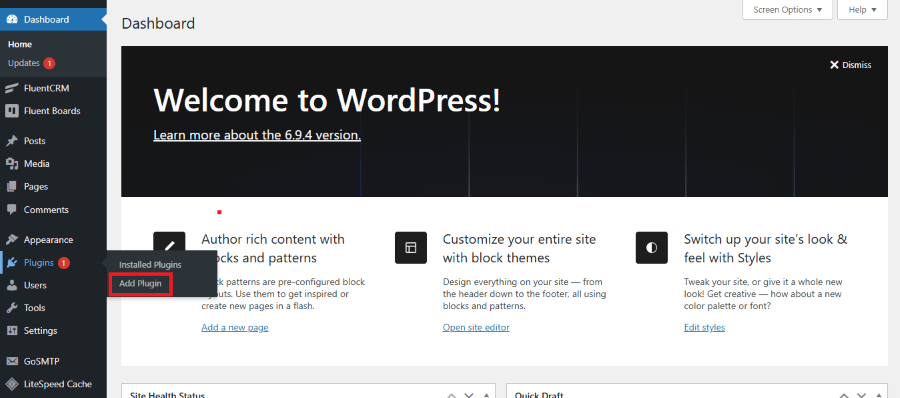Click the Welcome to WordPress! heading

pyautogui.click(x=327, y=101)
